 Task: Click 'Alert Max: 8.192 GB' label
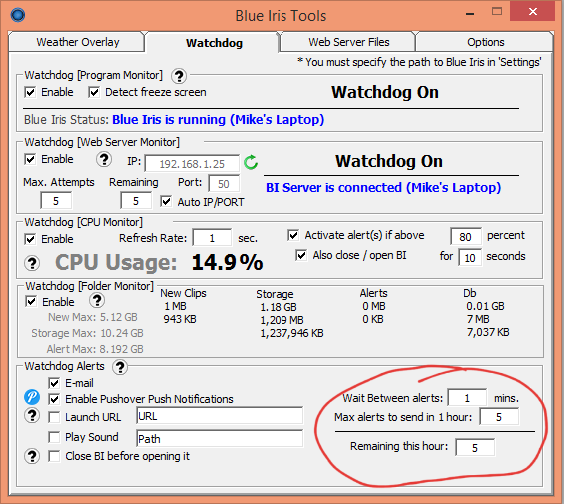[x=95, y=349]
